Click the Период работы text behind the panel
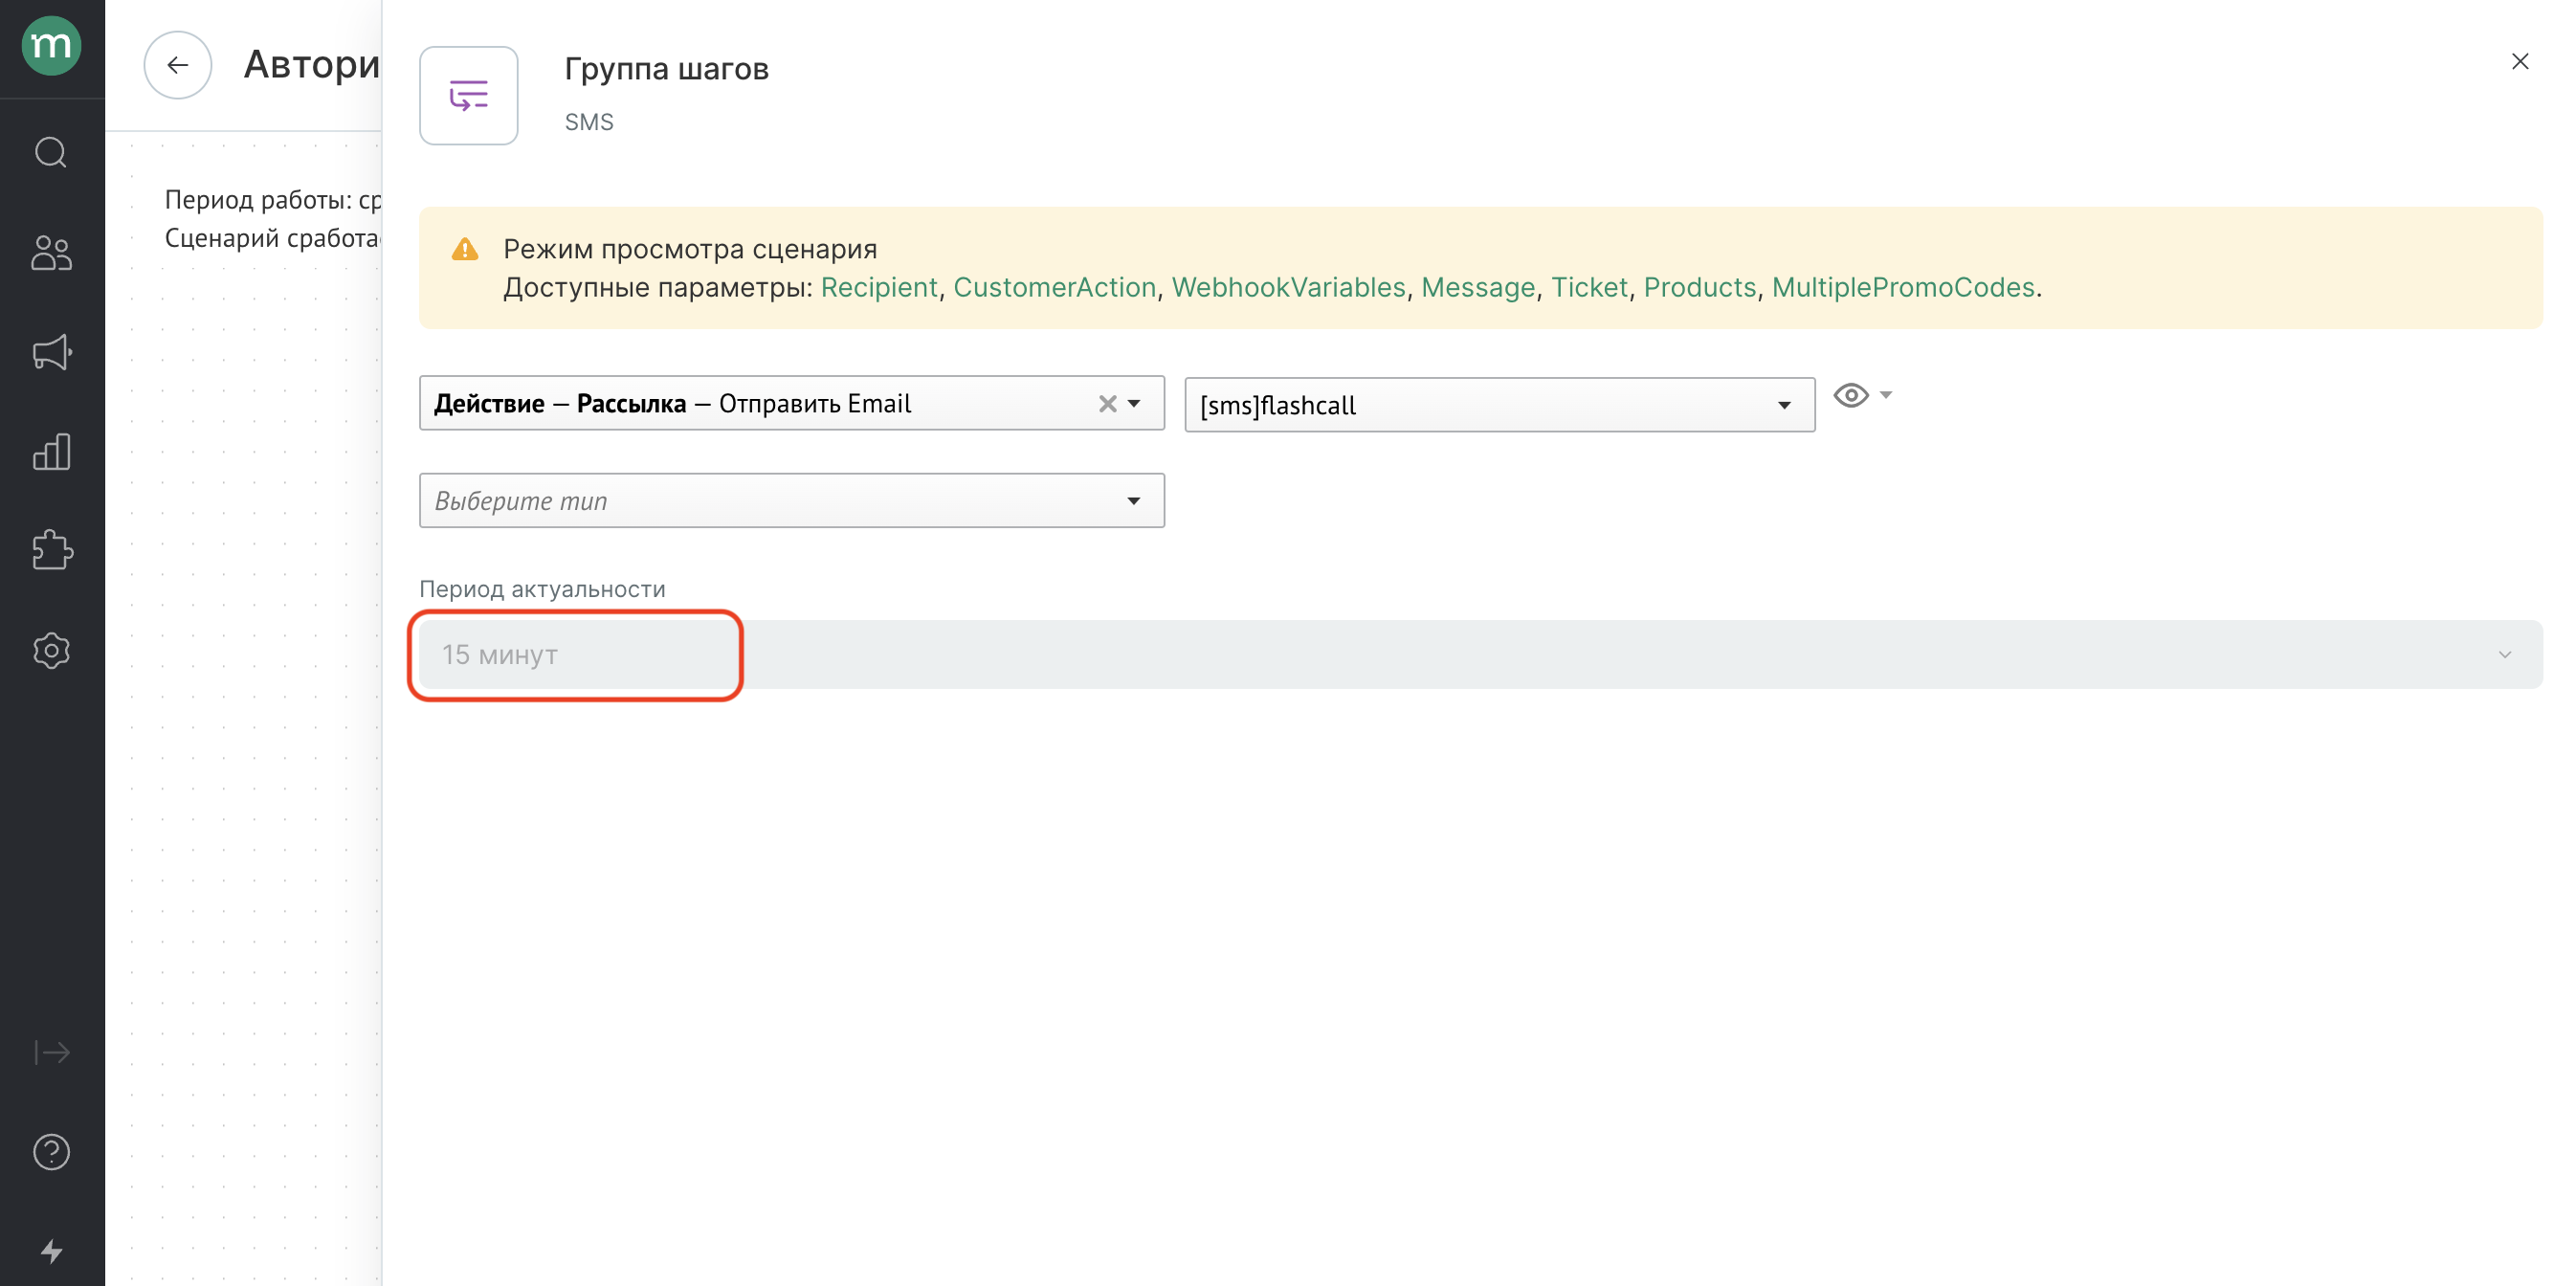Image resolution: width=2576 pixels, height=1286 pixels. pos(273,200)
